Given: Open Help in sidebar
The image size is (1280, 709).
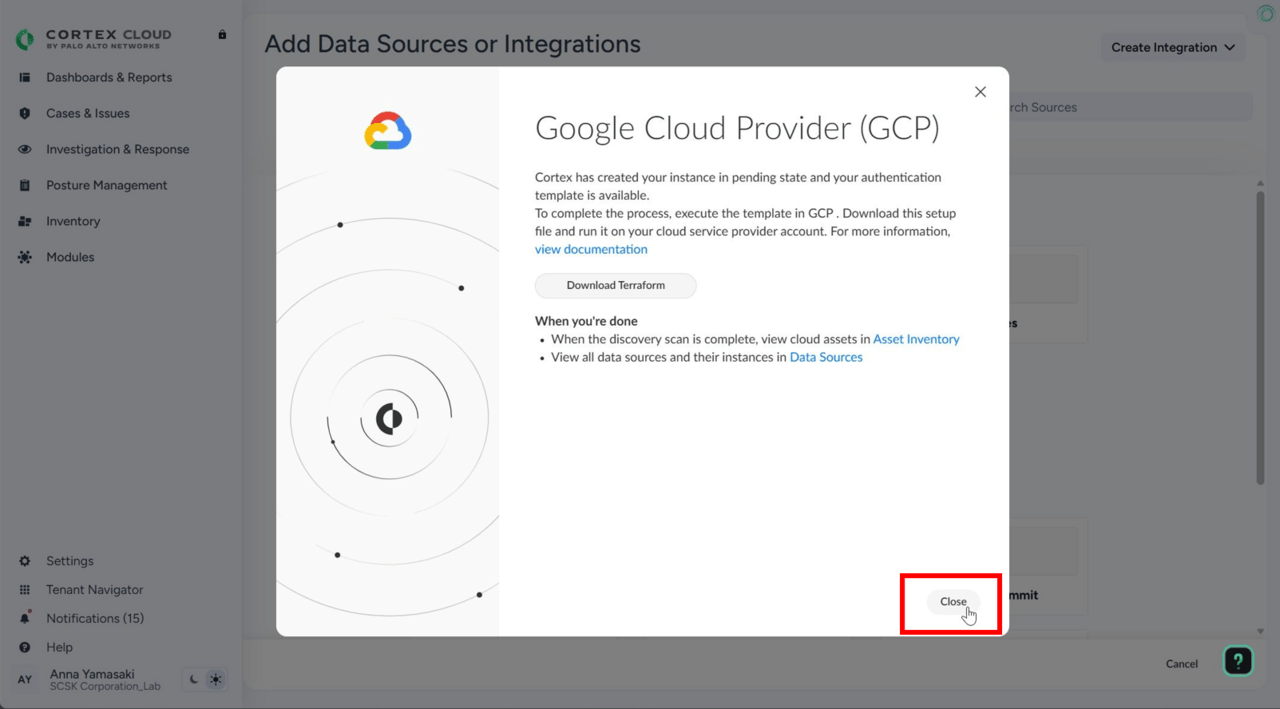Looking at the screenshot, I should pos(59,647).
